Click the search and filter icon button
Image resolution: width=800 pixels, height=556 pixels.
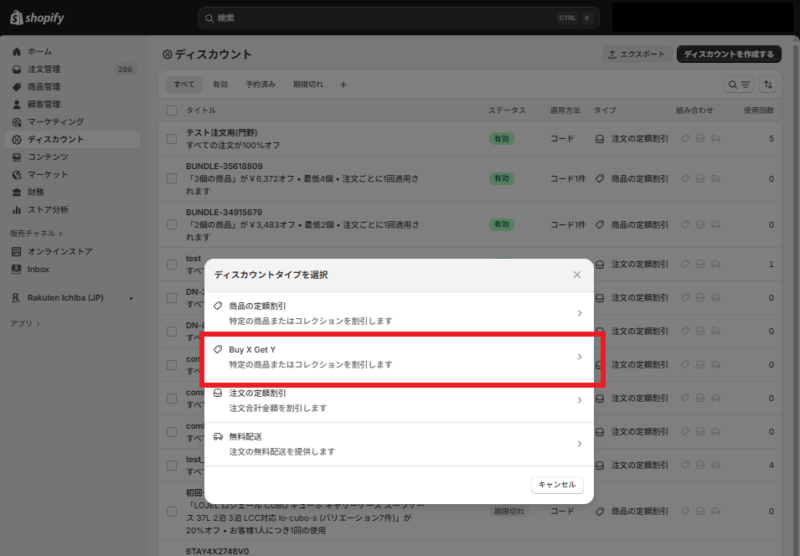[739, 85]
